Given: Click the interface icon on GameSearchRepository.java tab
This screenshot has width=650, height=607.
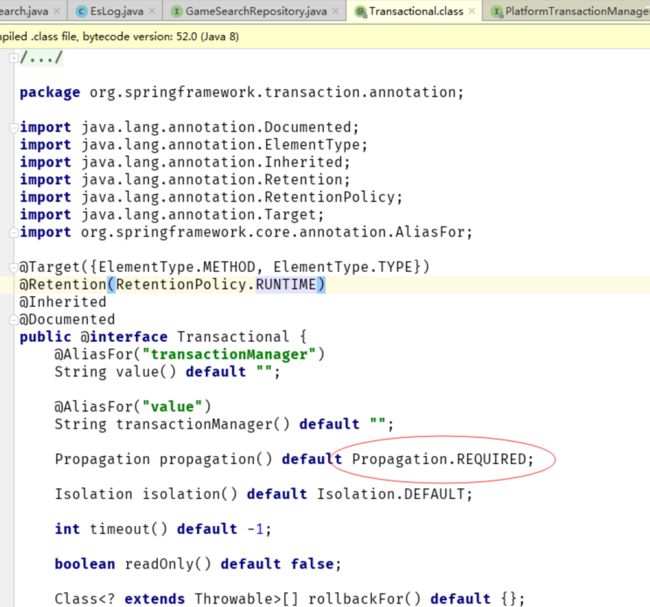Looking at the screenshot, I should point(177,11).
